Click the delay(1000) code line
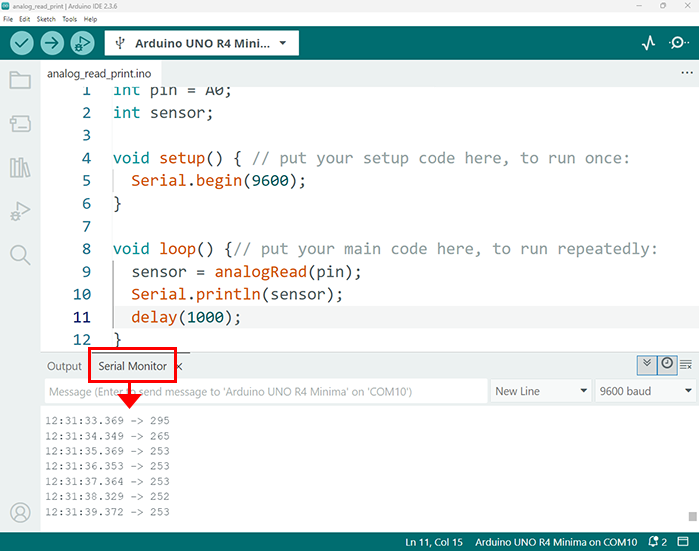Viewport: 700px width, 551px height. tap(186, 317)
